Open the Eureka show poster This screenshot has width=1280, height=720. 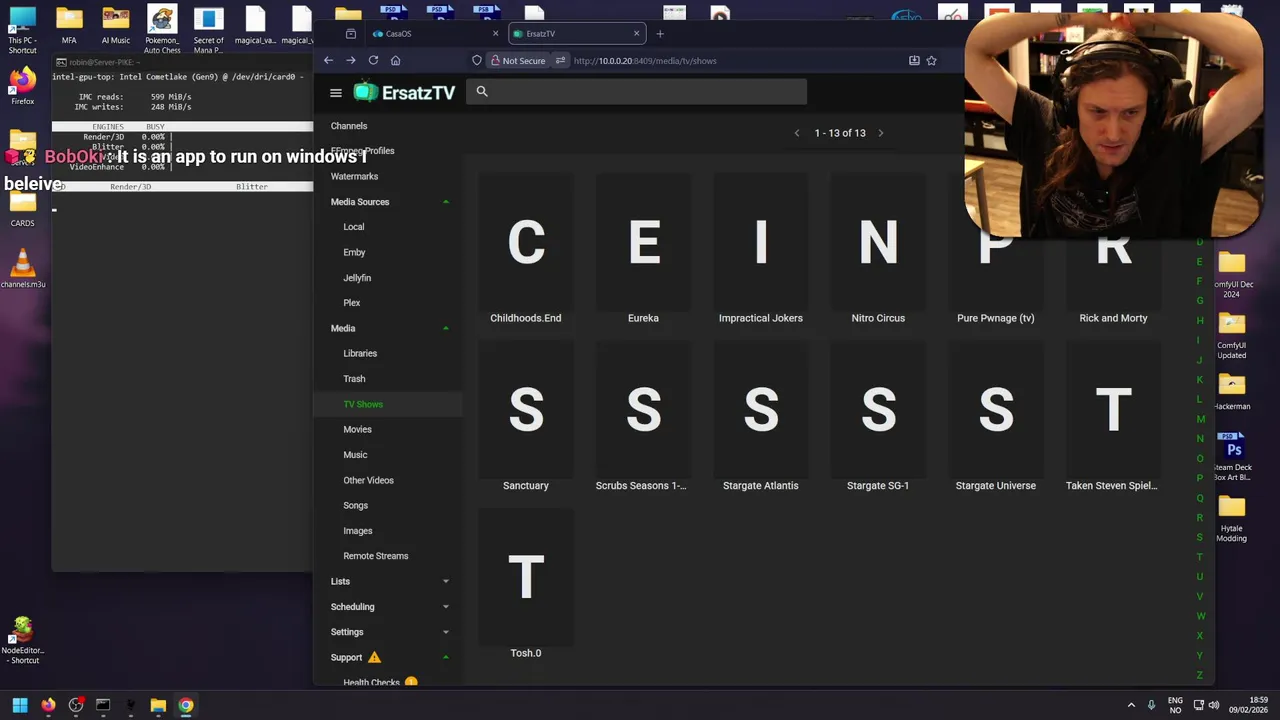(x=643, y=241)
